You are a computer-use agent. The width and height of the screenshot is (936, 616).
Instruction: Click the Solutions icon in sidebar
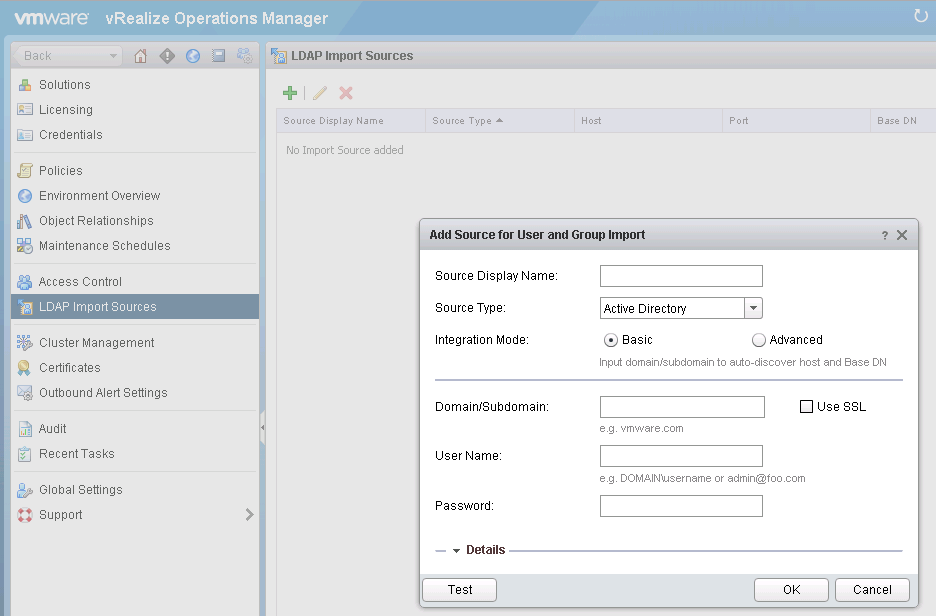(24, 85)
